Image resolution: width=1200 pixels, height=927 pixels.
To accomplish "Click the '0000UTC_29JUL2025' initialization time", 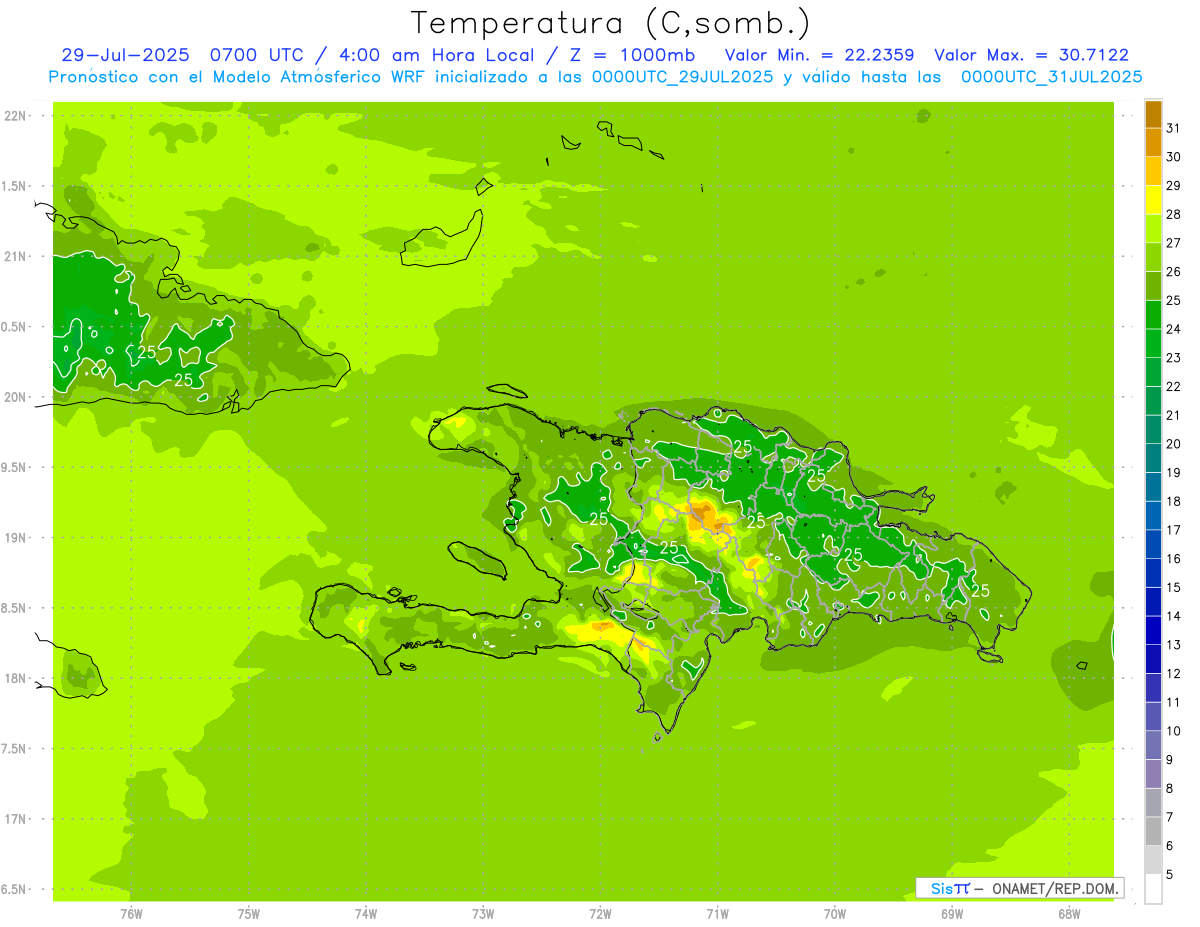I will tap(682, 77).
